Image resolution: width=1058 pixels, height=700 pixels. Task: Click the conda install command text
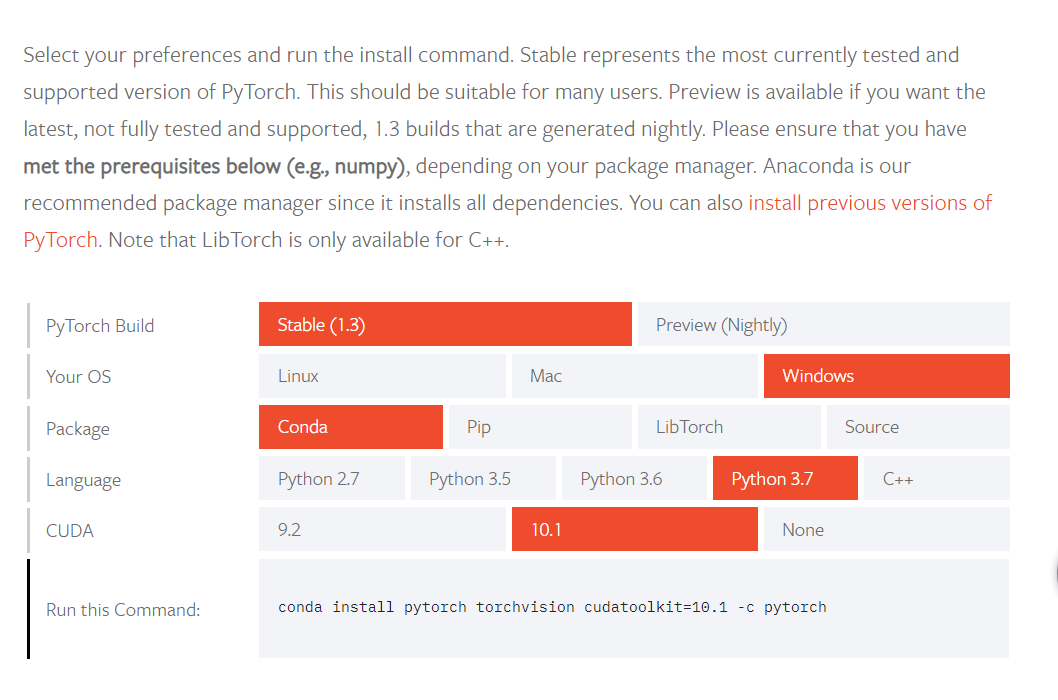coord(552,607)
